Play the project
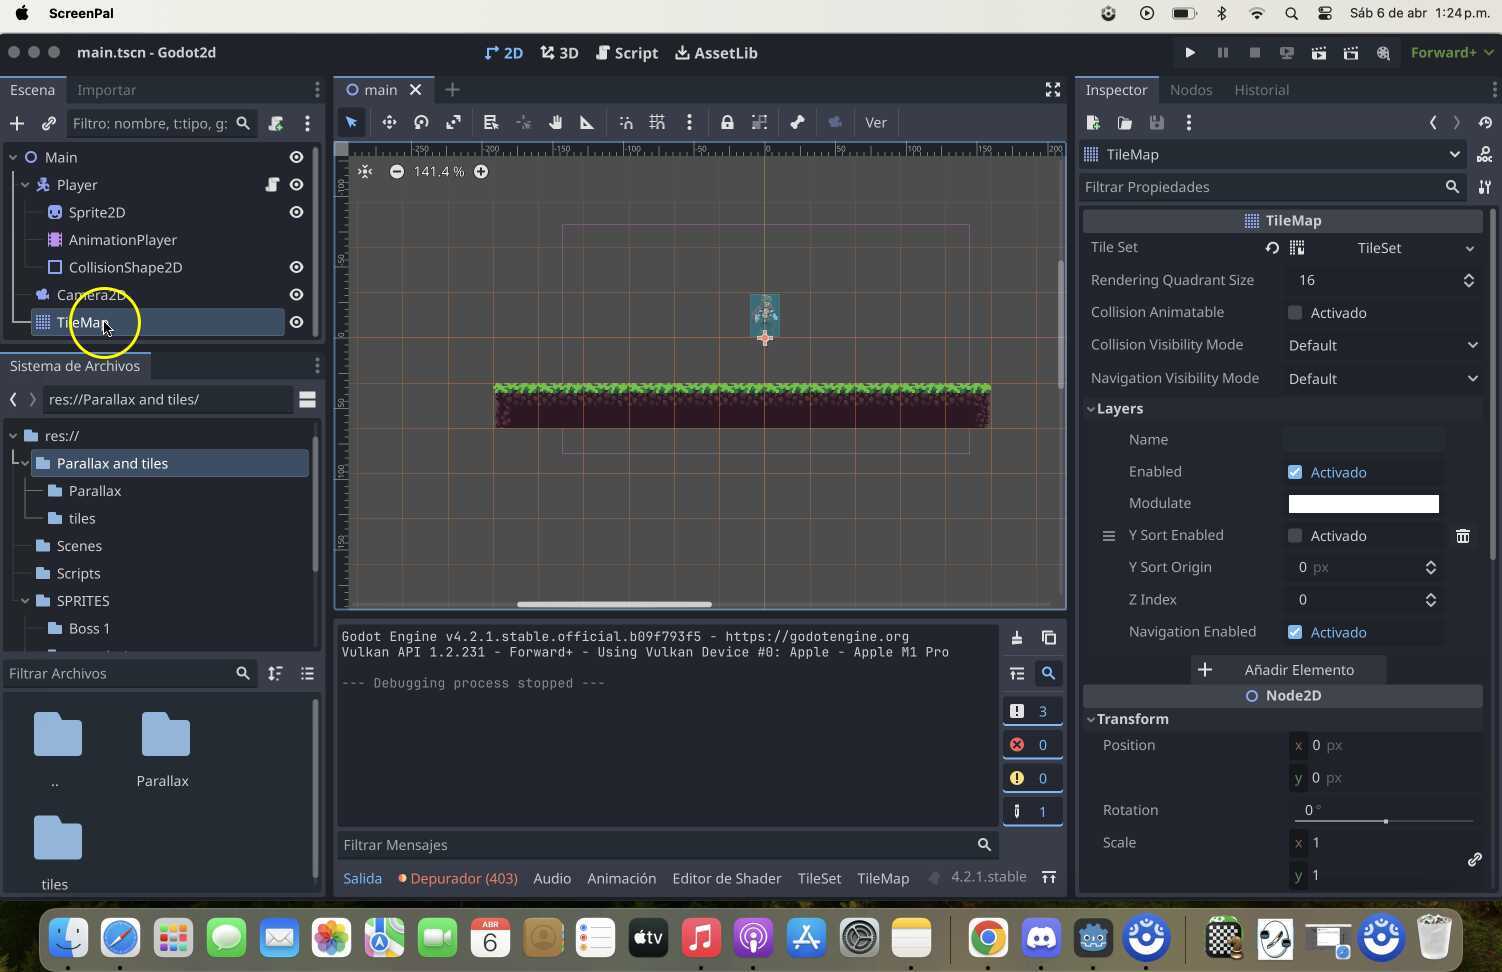 click(x=1190, y=53)
